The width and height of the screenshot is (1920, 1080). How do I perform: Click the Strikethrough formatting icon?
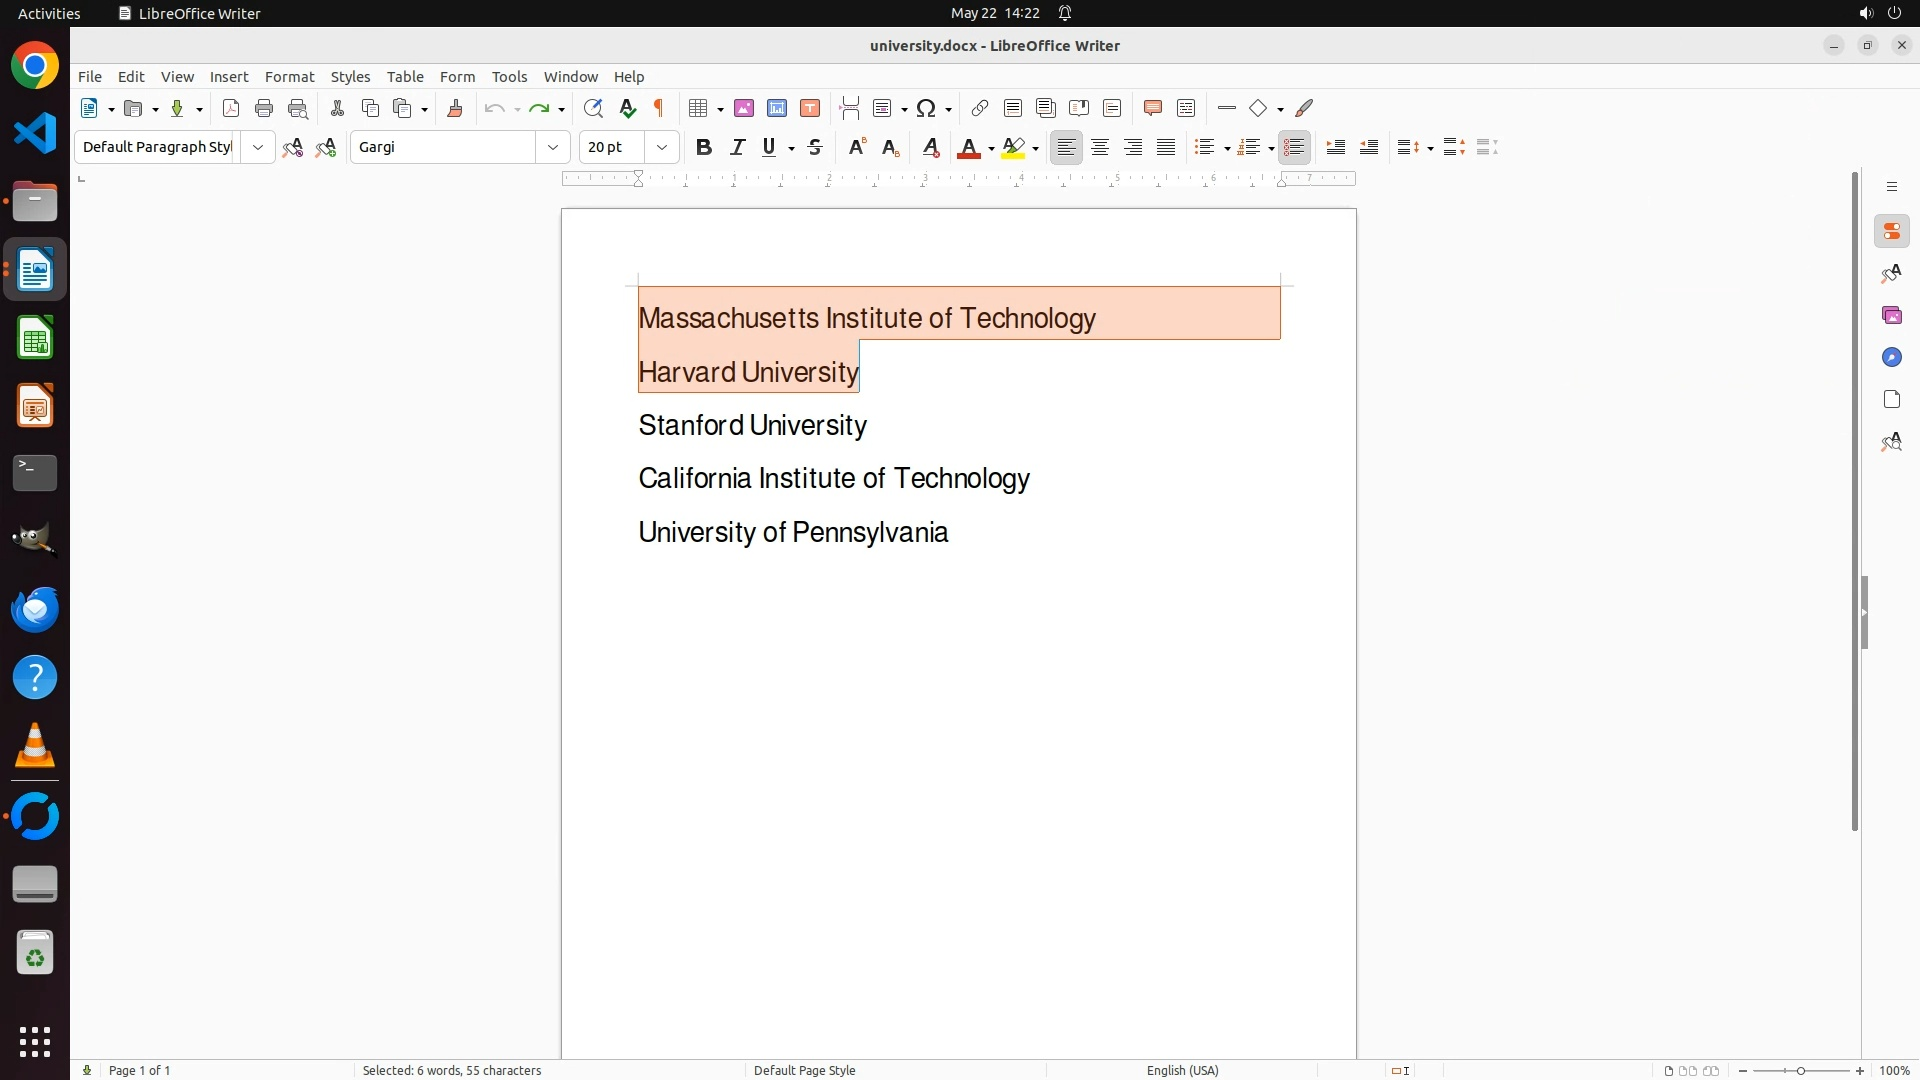point(815,147)
